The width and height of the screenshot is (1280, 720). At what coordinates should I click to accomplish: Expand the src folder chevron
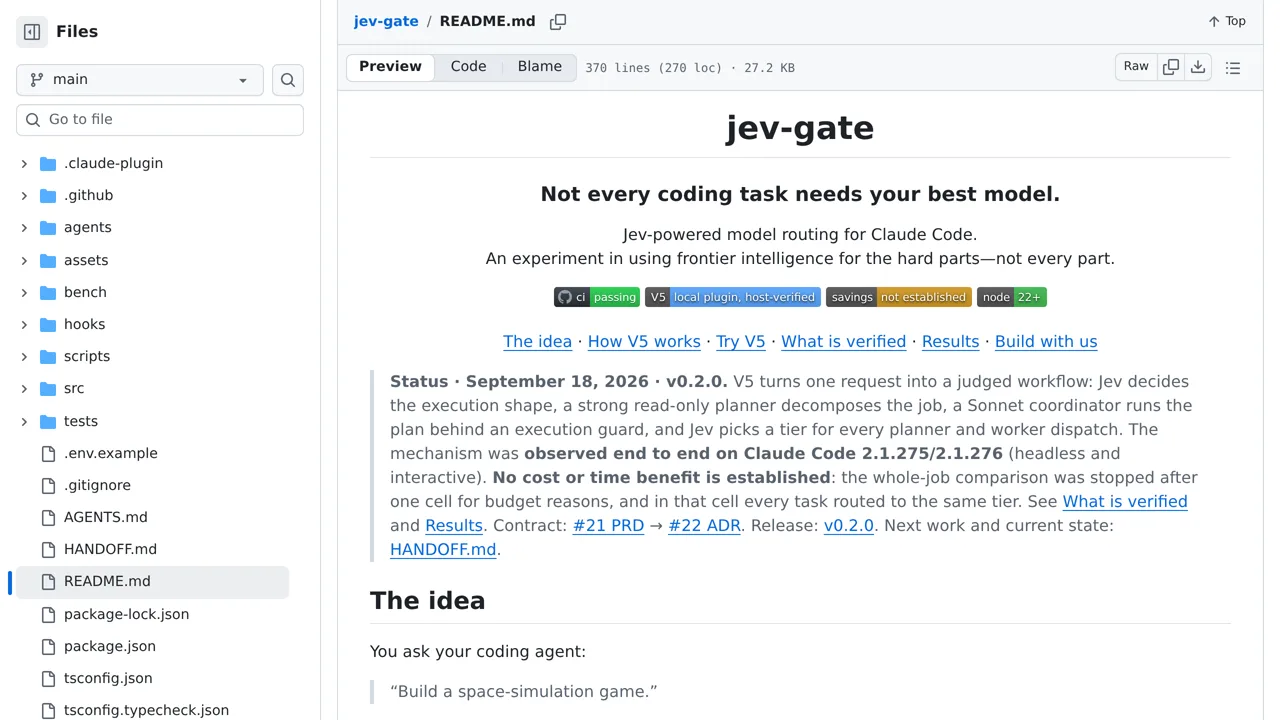point(24,389)
